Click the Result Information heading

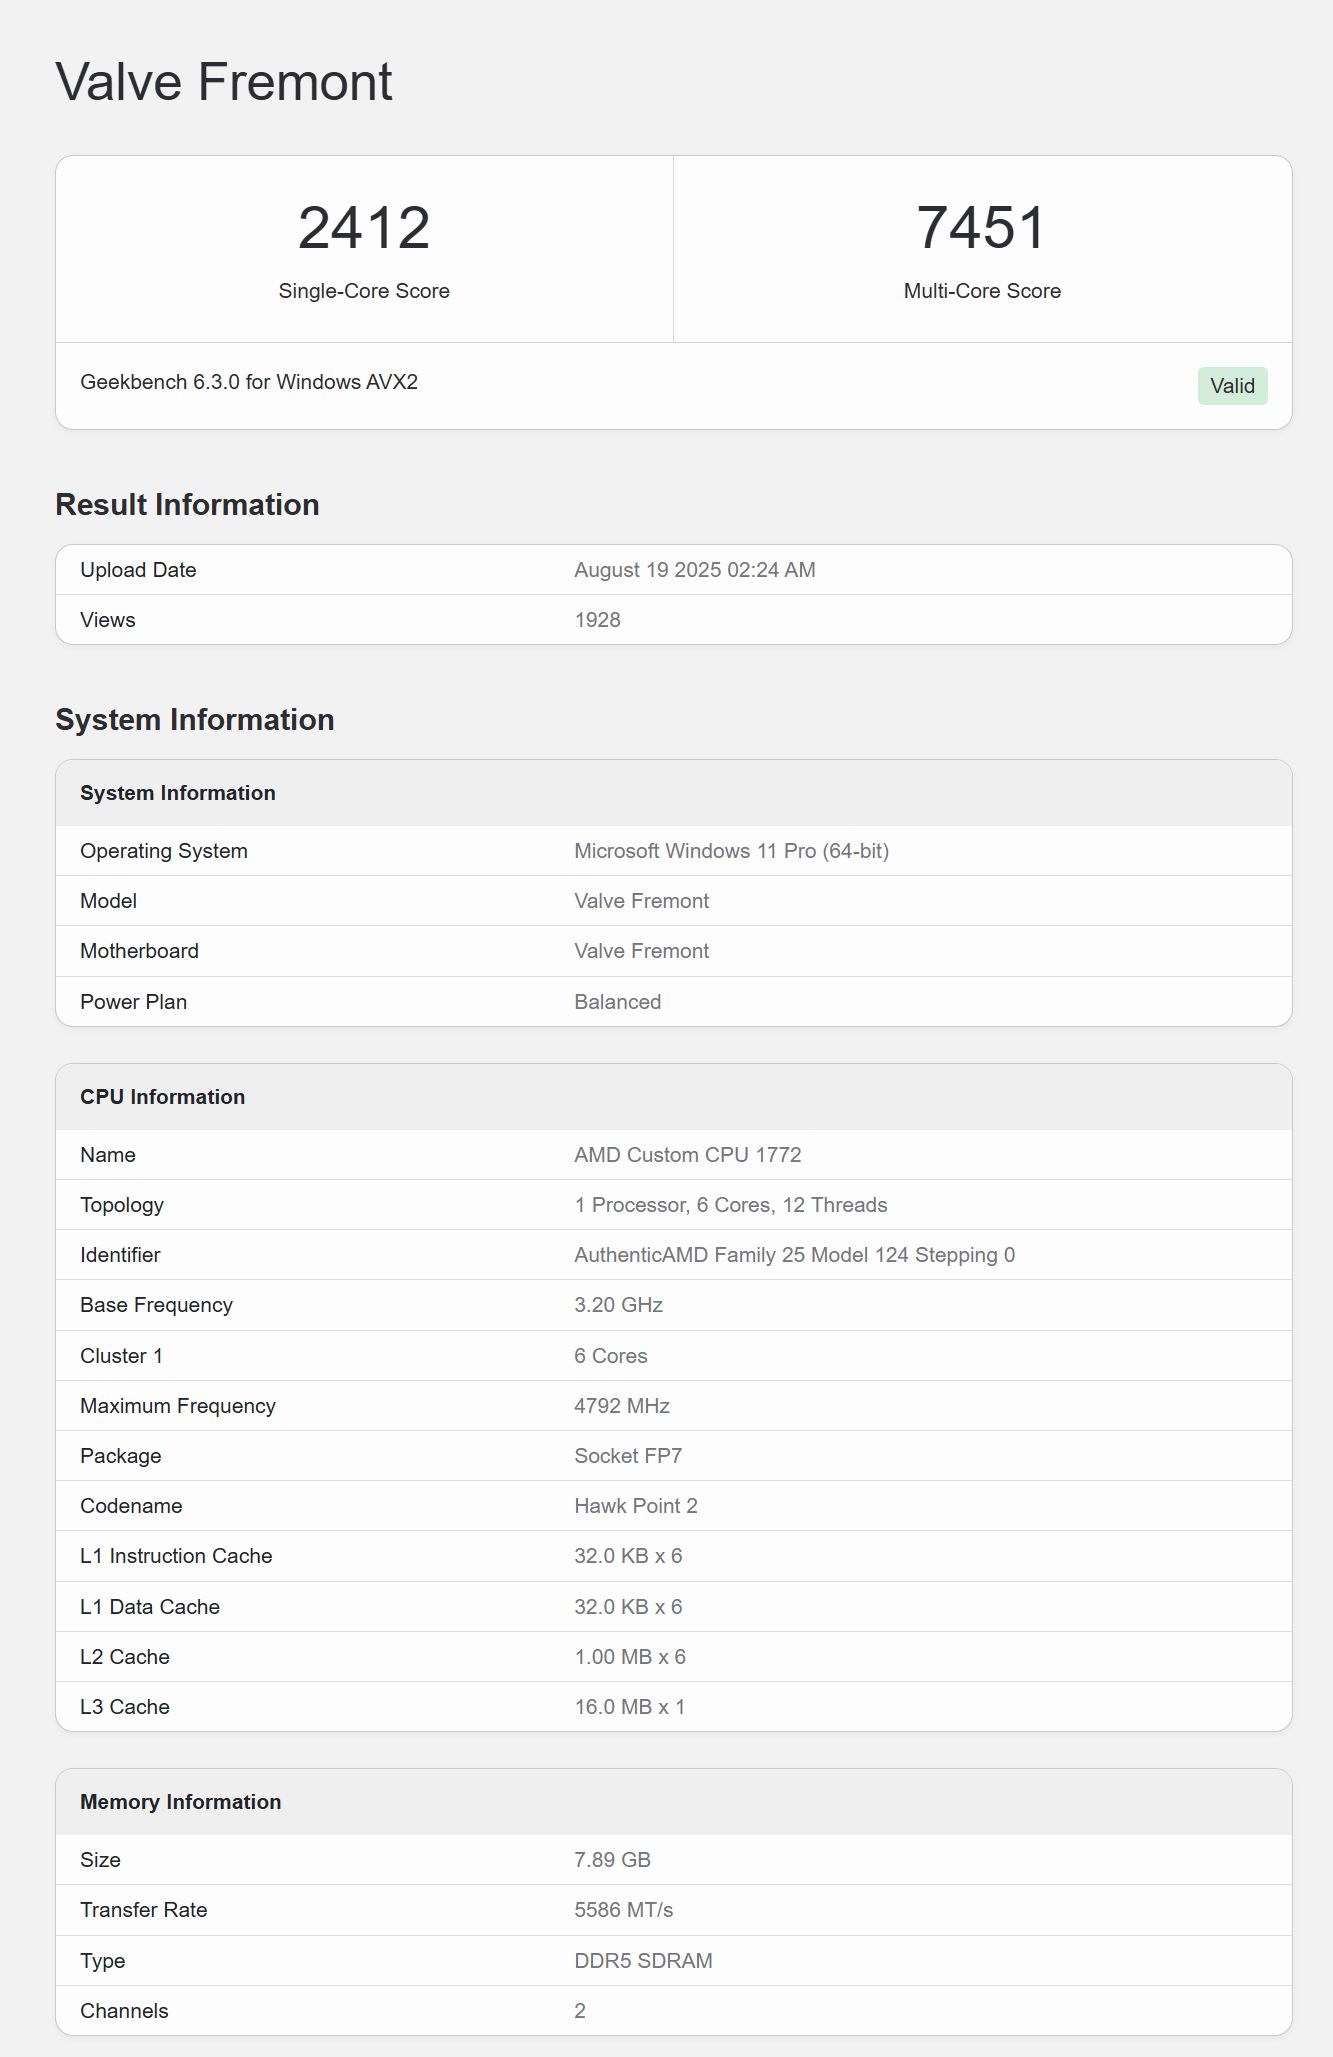click(x=187, y=505)
